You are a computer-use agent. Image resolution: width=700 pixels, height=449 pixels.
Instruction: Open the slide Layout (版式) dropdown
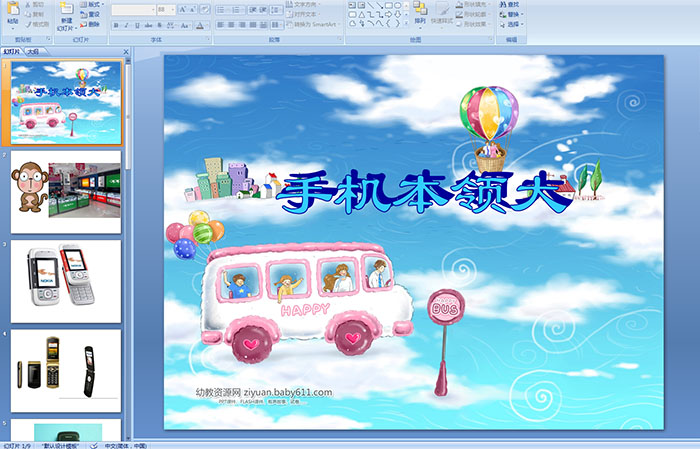(x=92, y=4)
